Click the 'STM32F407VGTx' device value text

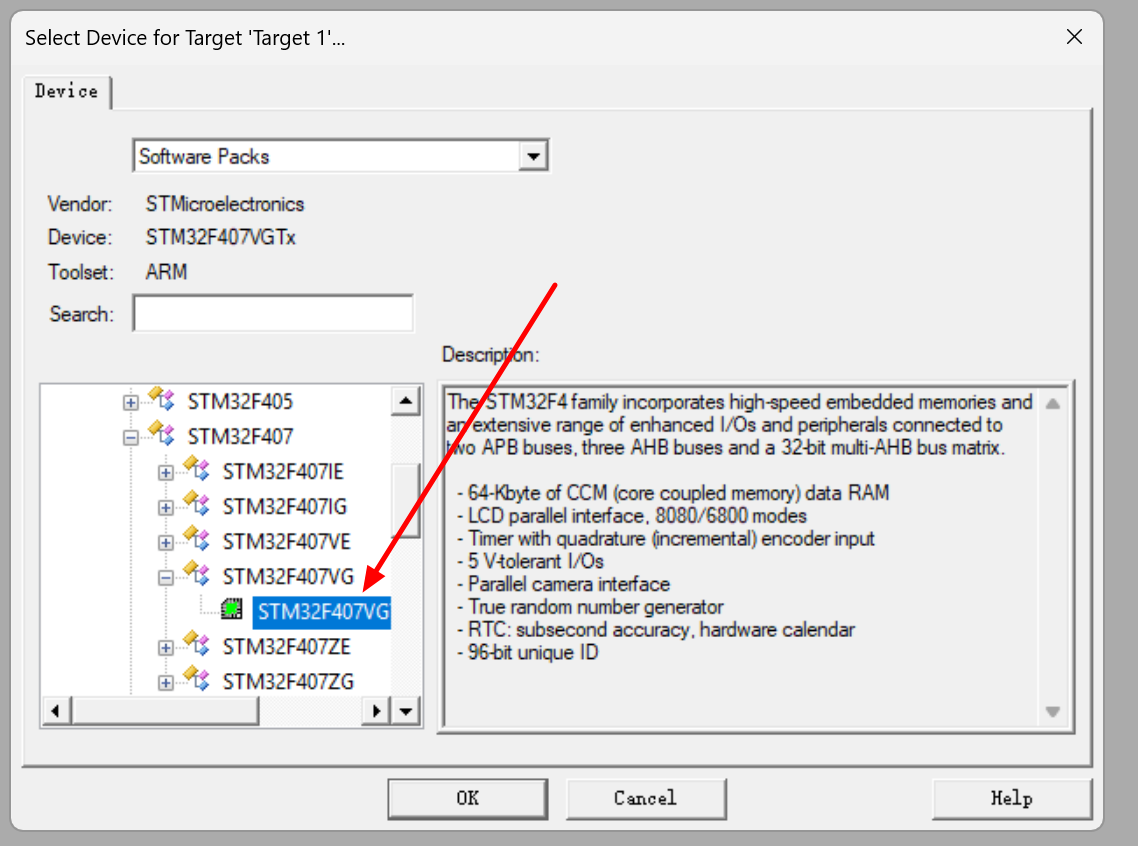[221, 237]
